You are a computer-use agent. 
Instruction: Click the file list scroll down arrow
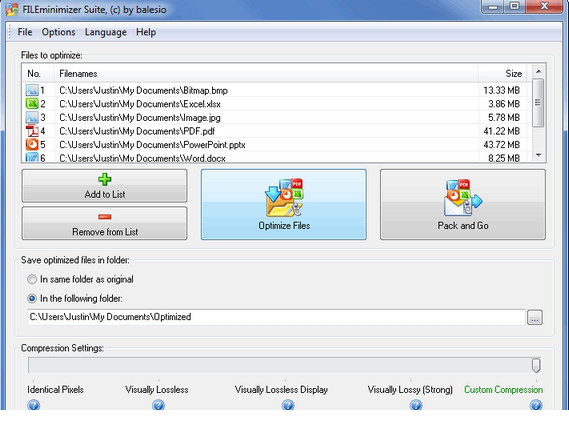coord(539,155)
